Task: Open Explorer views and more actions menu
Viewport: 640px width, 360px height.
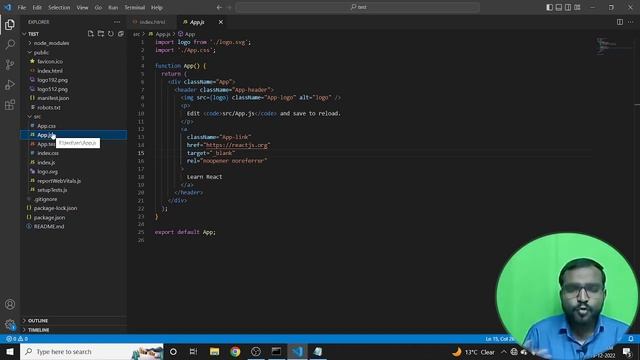Action: 117,22
